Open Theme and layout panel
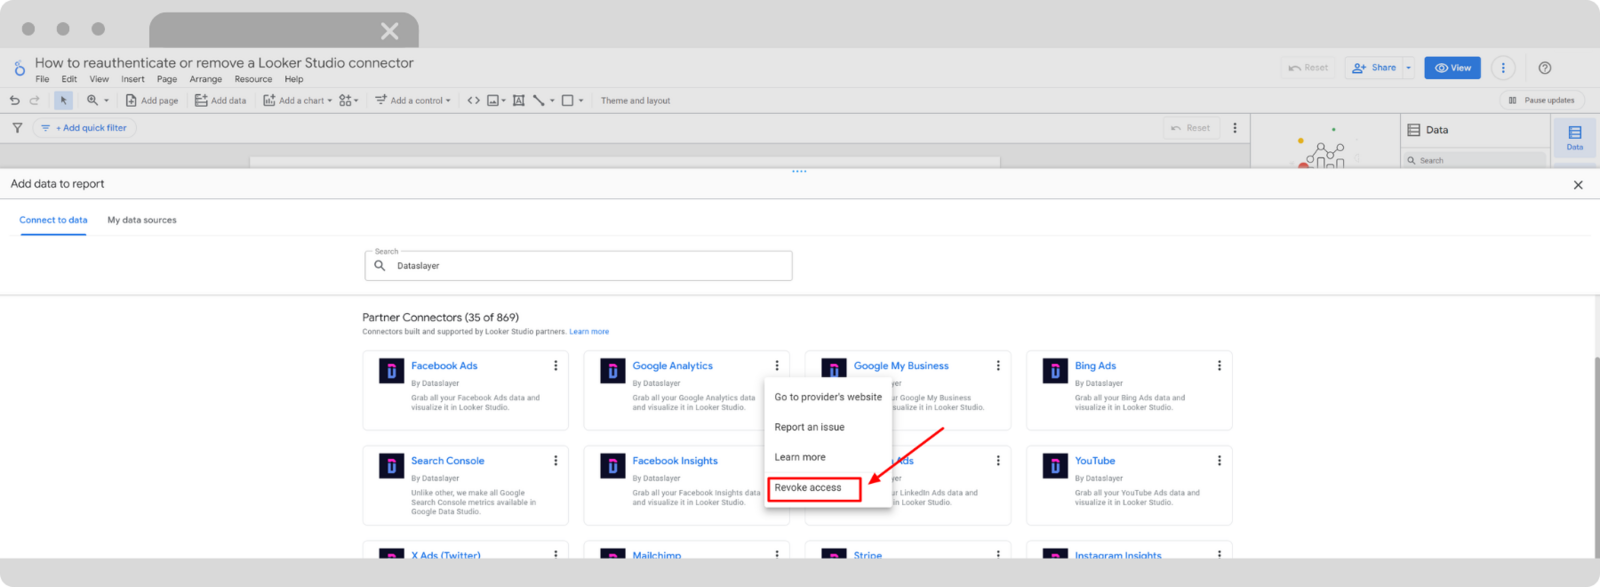This screenshot has height=587, width=1600. [635, 100]
